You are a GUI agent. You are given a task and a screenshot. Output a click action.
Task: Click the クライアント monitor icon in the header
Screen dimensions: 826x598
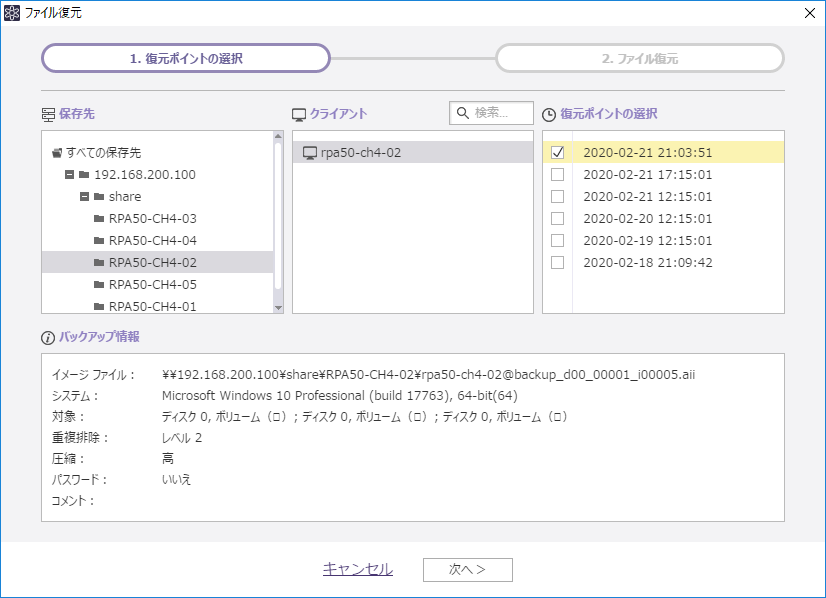tap(299, 114)
